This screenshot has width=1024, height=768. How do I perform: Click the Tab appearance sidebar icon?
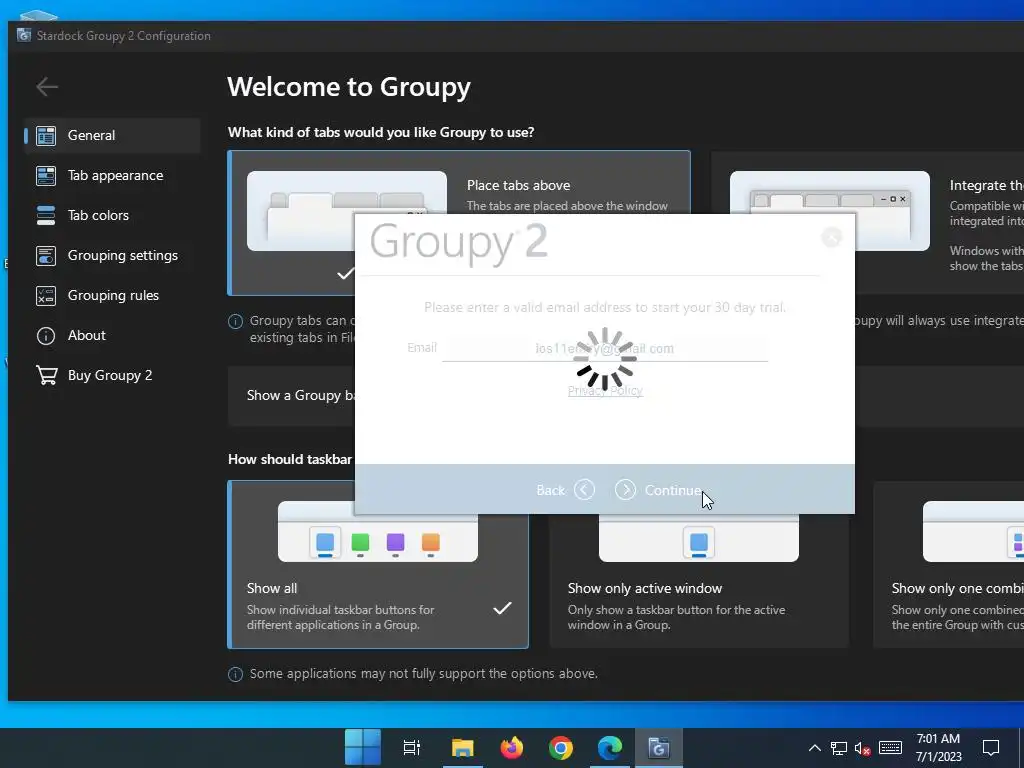pos(46,175)
